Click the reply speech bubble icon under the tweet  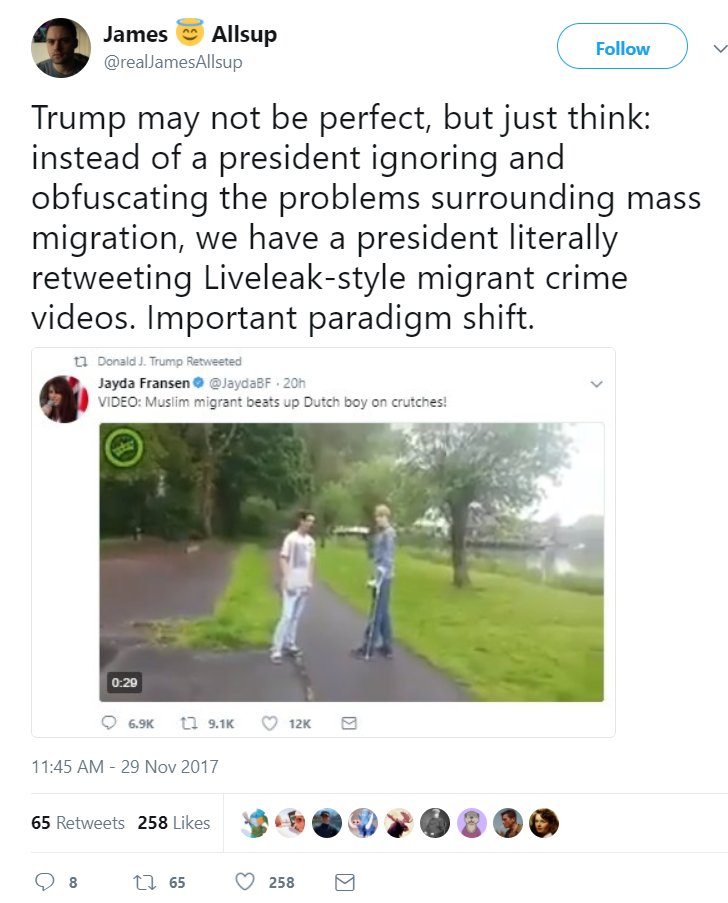(44, 882)
